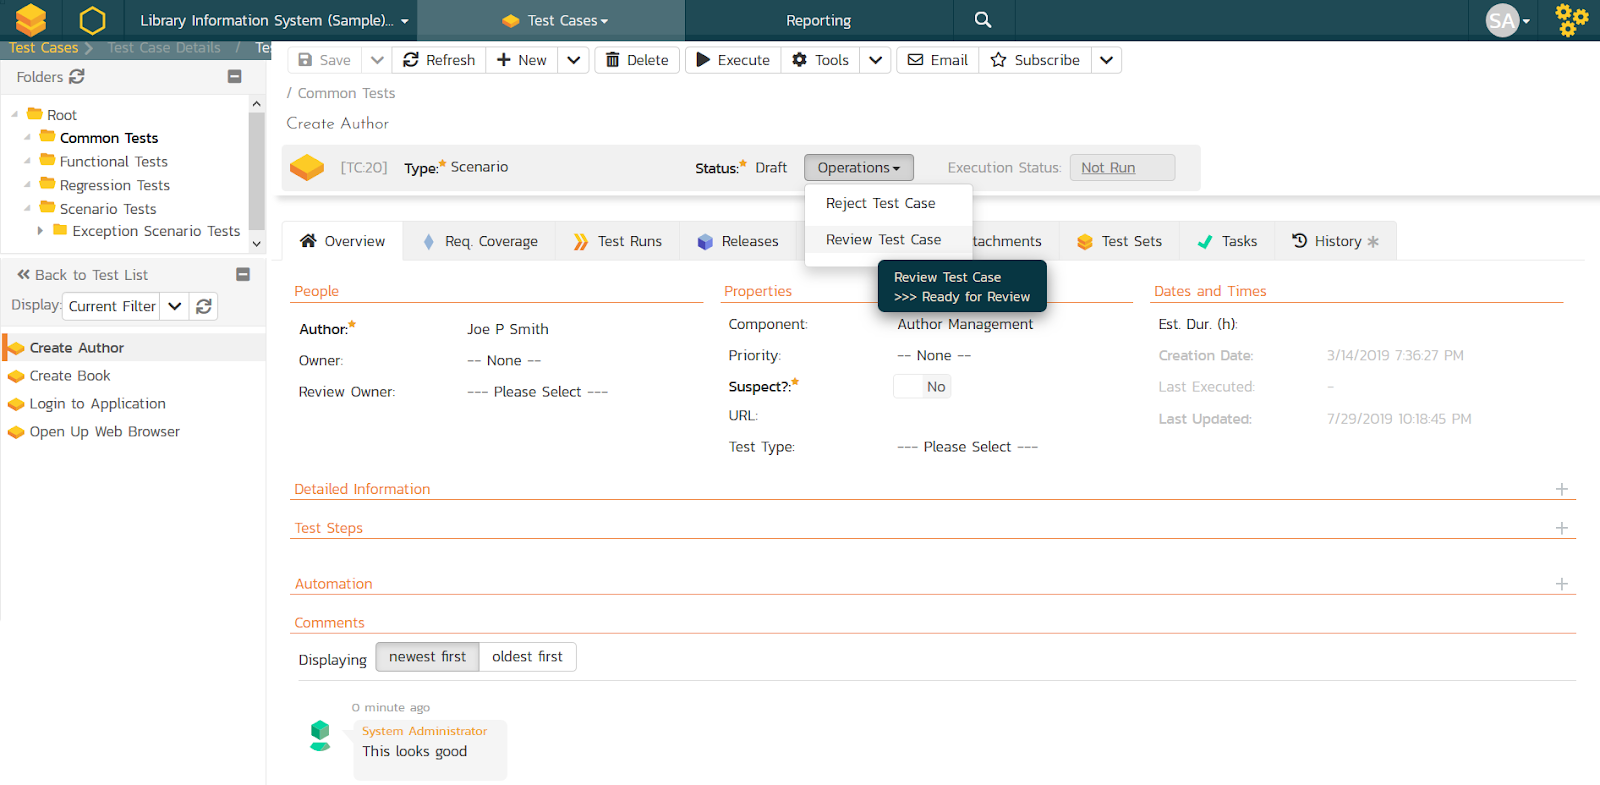The height and width of the screenshot is (785, 1600).
Task: Click the refresh icon beside Current Filter
Action: (204, 306)
